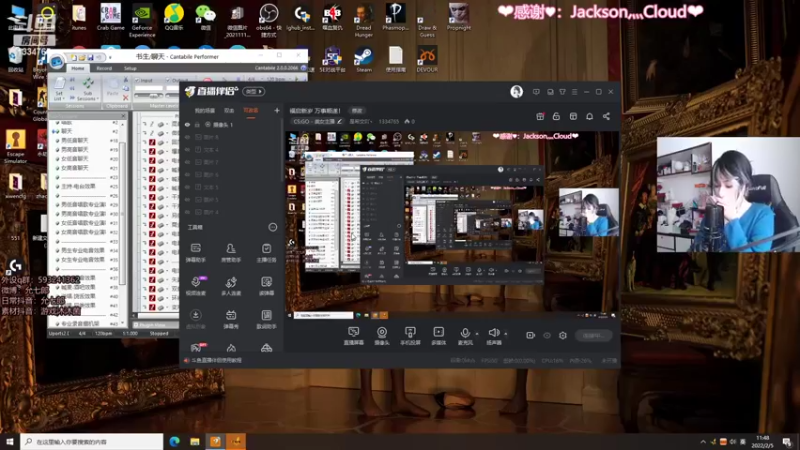Open the Windows Start menu
This screenshot has width=800, height=450.
pos(10,441)
